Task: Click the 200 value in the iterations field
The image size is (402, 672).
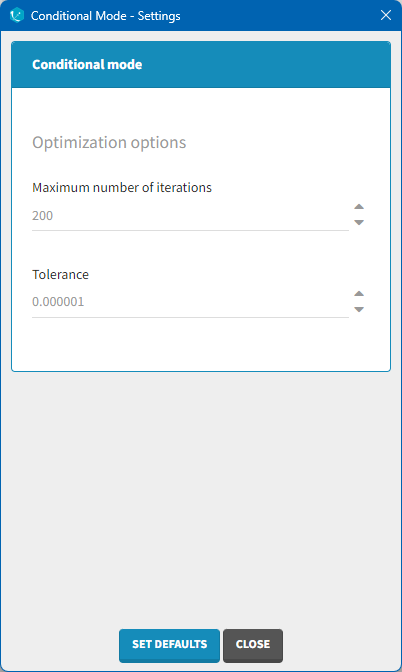Action: (42, 216)
